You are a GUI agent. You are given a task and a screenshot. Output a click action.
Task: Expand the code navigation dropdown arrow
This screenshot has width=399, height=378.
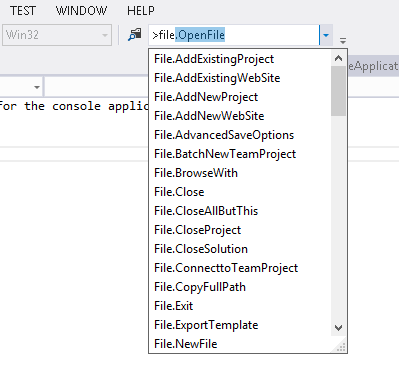[37, 87]
